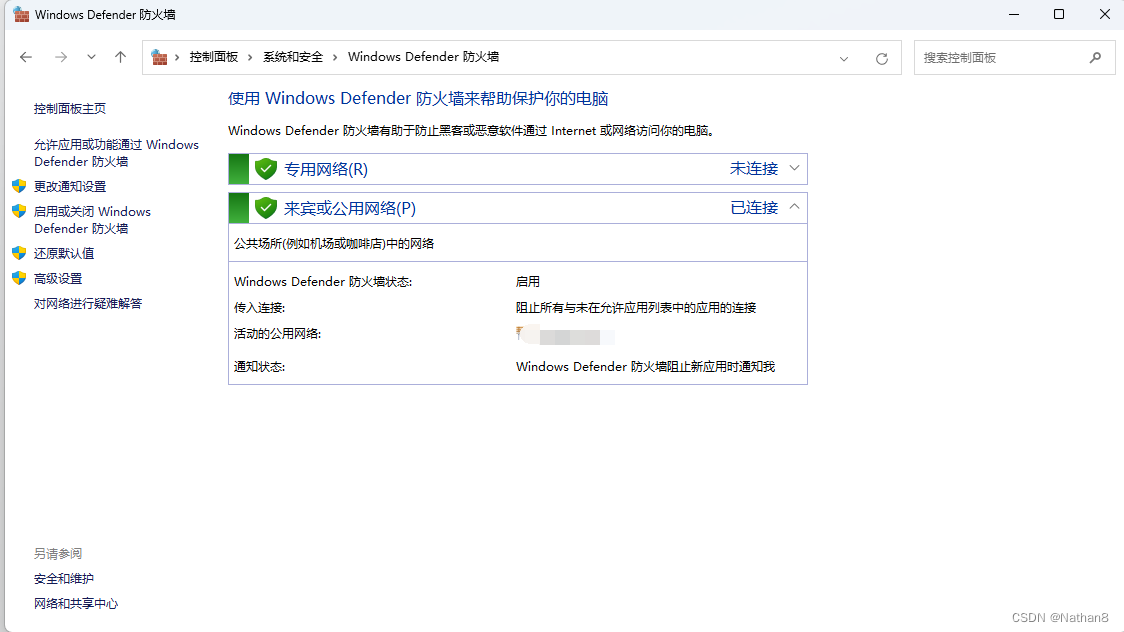
Task: Expand the chevron after 系统和安全 breadcrumb
Action: click(335, 57)
